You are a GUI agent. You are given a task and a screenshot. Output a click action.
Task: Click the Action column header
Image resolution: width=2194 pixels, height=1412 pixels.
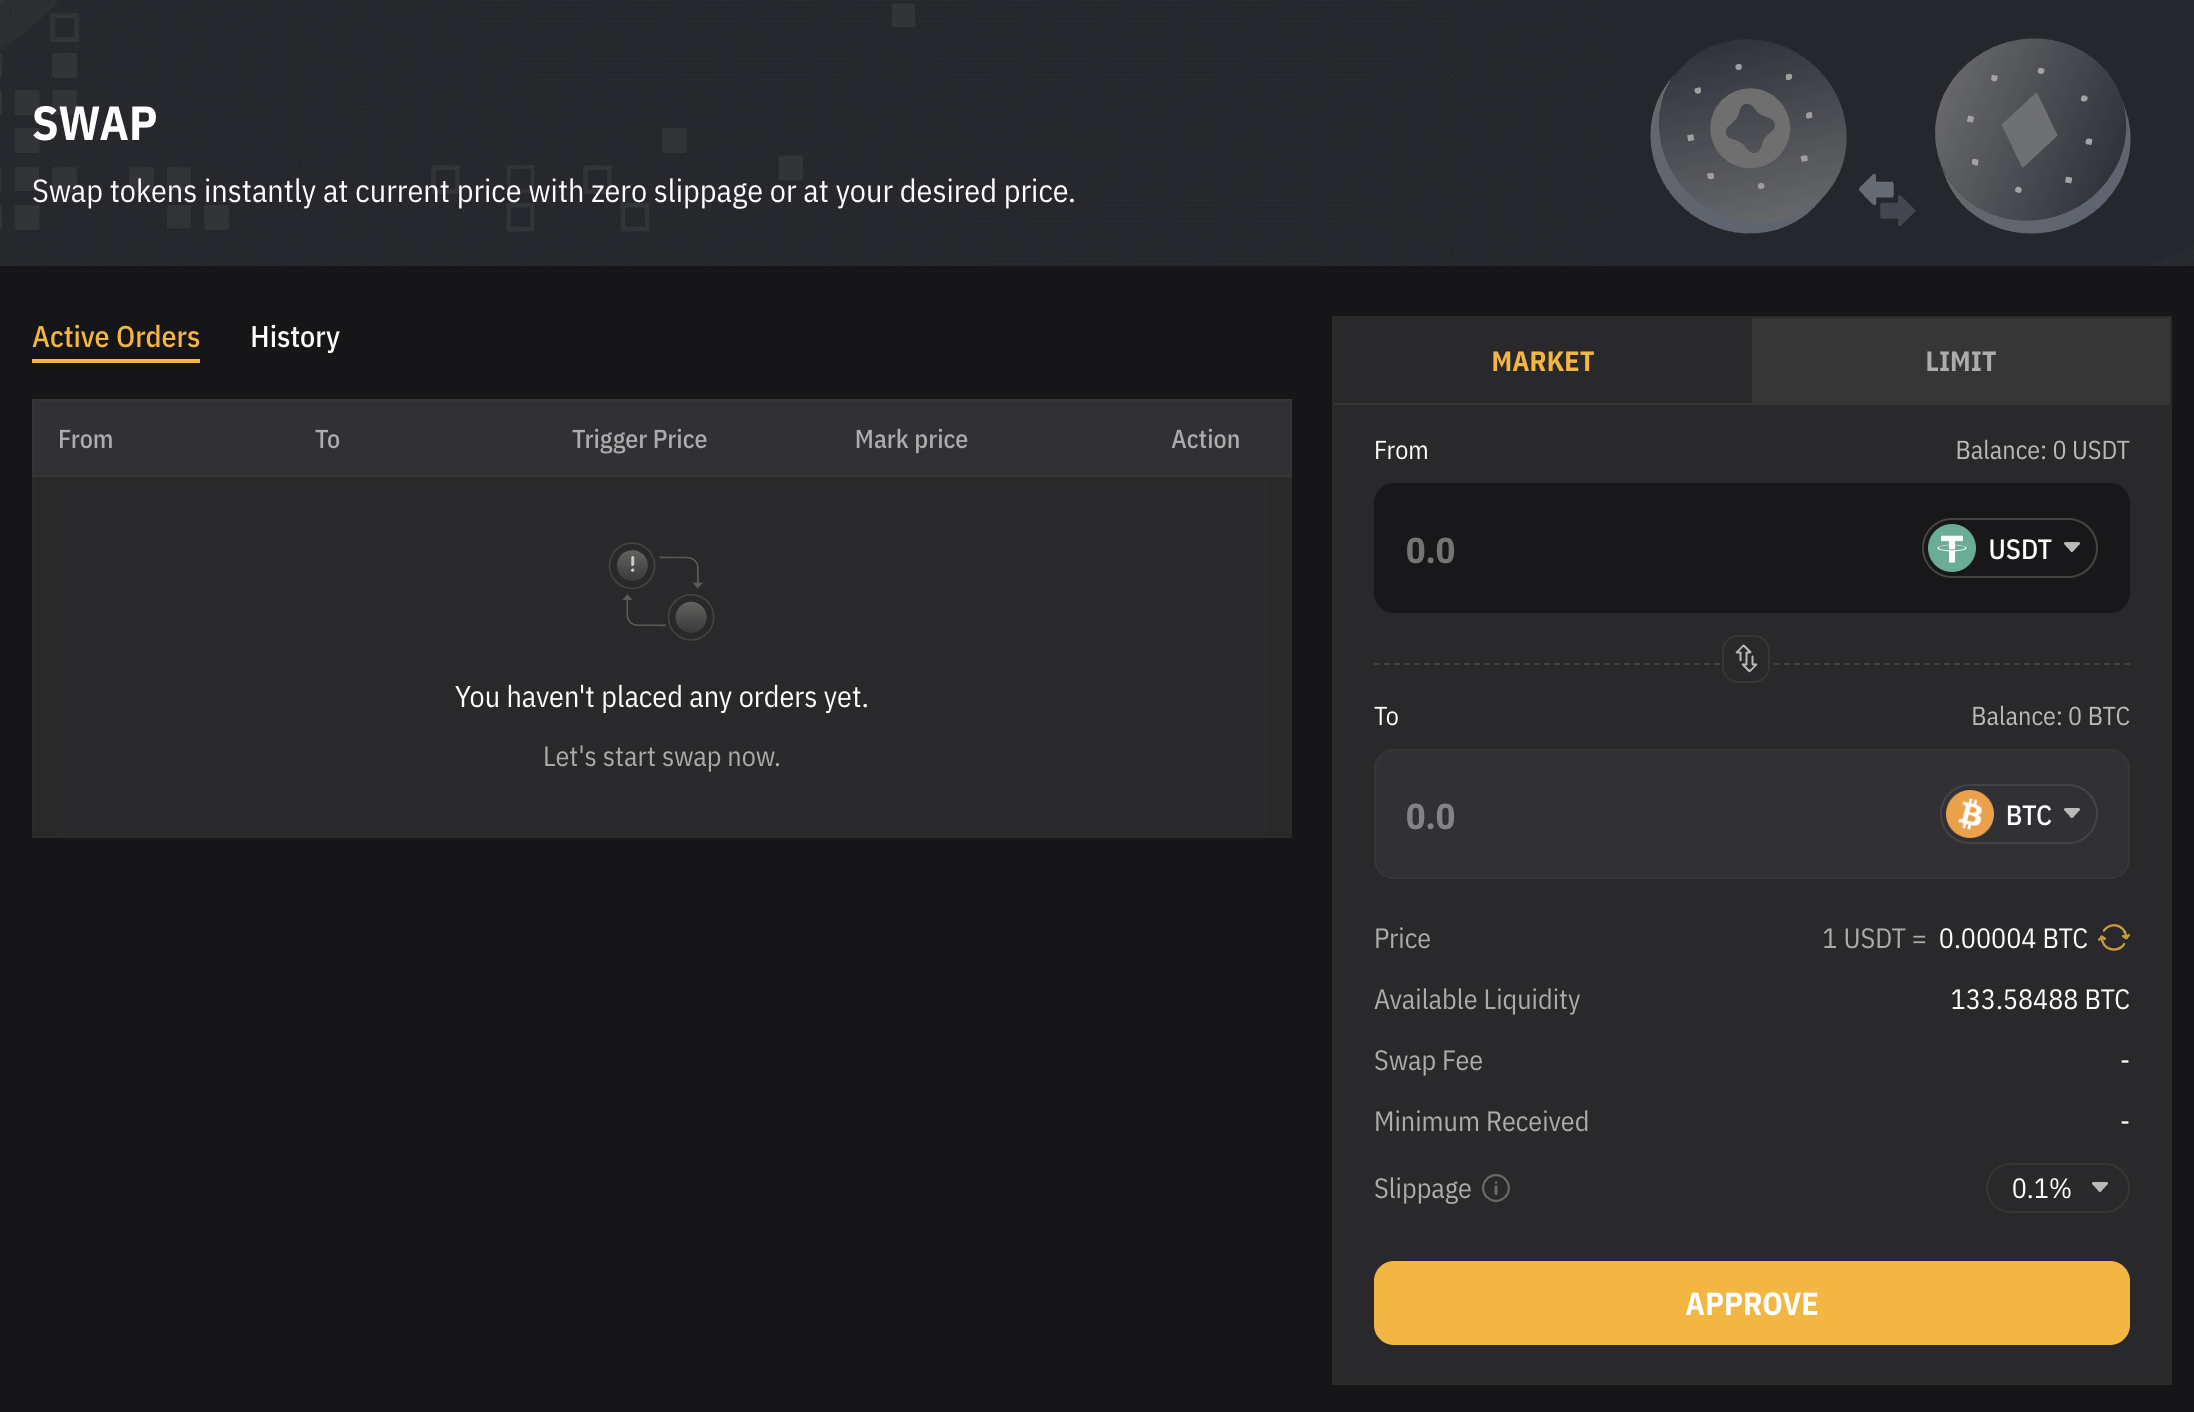[x=1205, y=439]
